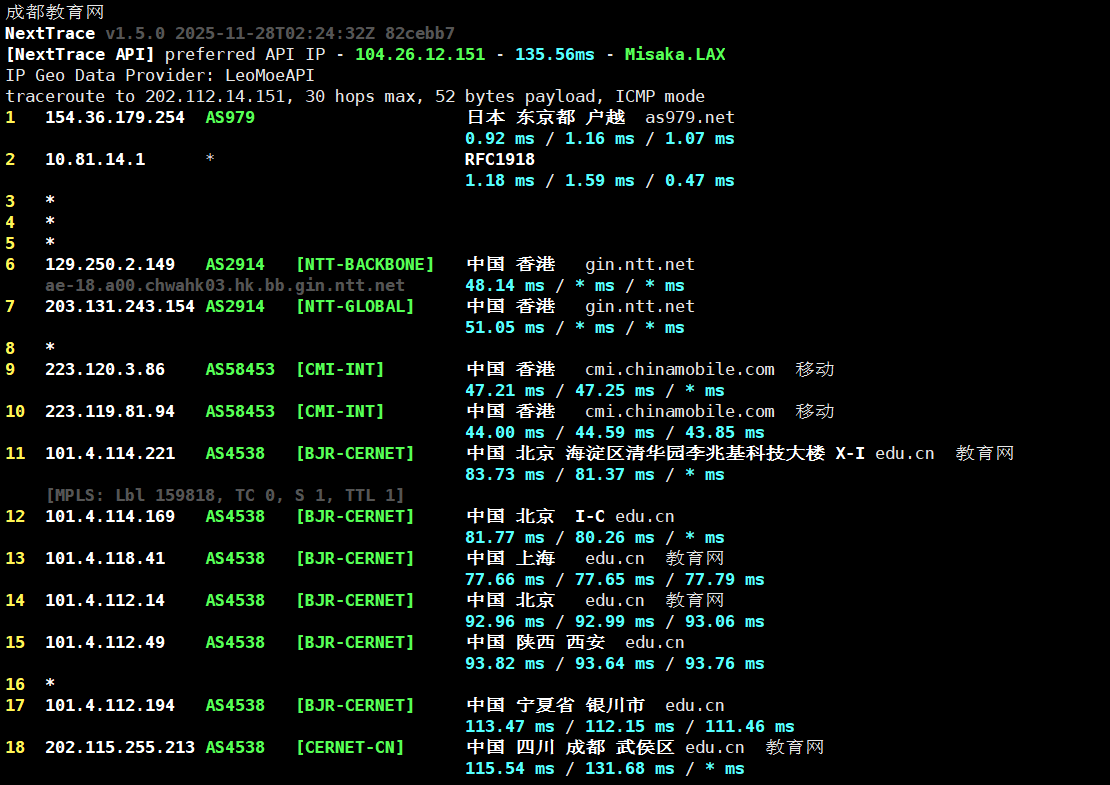Screen dimensions: 1110x785
Task: Select the preferred API IP 104.26.12.151
Action: click(420, 55)
